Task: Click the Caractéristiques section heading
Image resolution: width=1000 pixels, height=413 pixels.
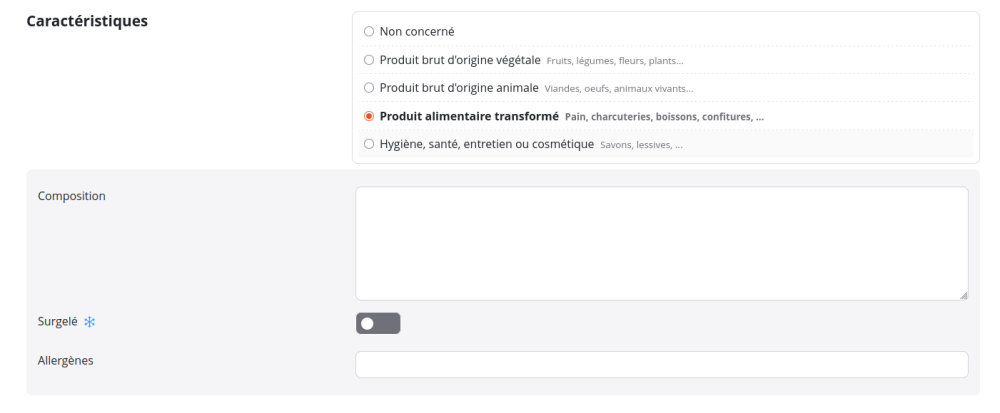Action: (x=87, y=21)
